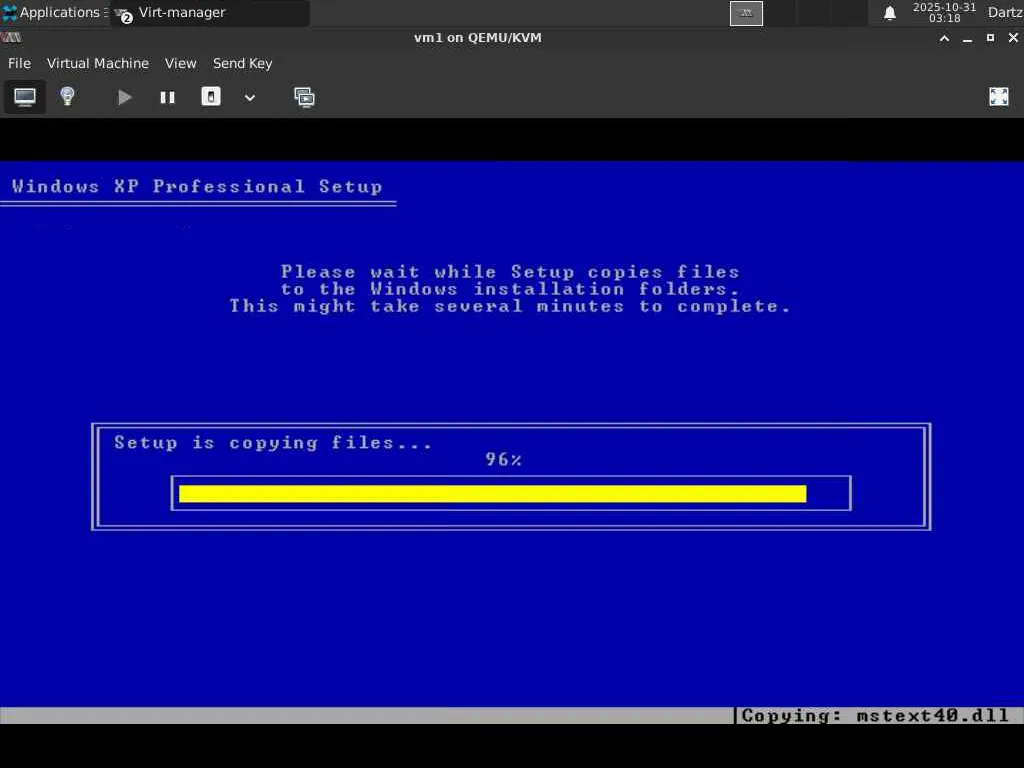The width and height of the screenshot is (1024, 768).
Task: Shut down the virtual machine button
Action: [x=210, y=97]
